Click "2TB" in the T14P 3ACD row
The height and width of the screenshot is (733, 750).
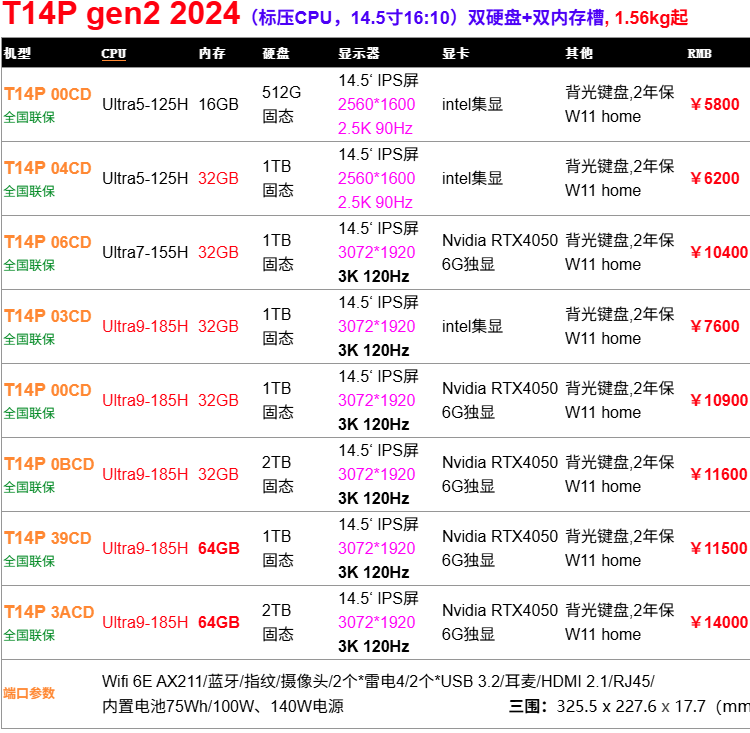276,610
